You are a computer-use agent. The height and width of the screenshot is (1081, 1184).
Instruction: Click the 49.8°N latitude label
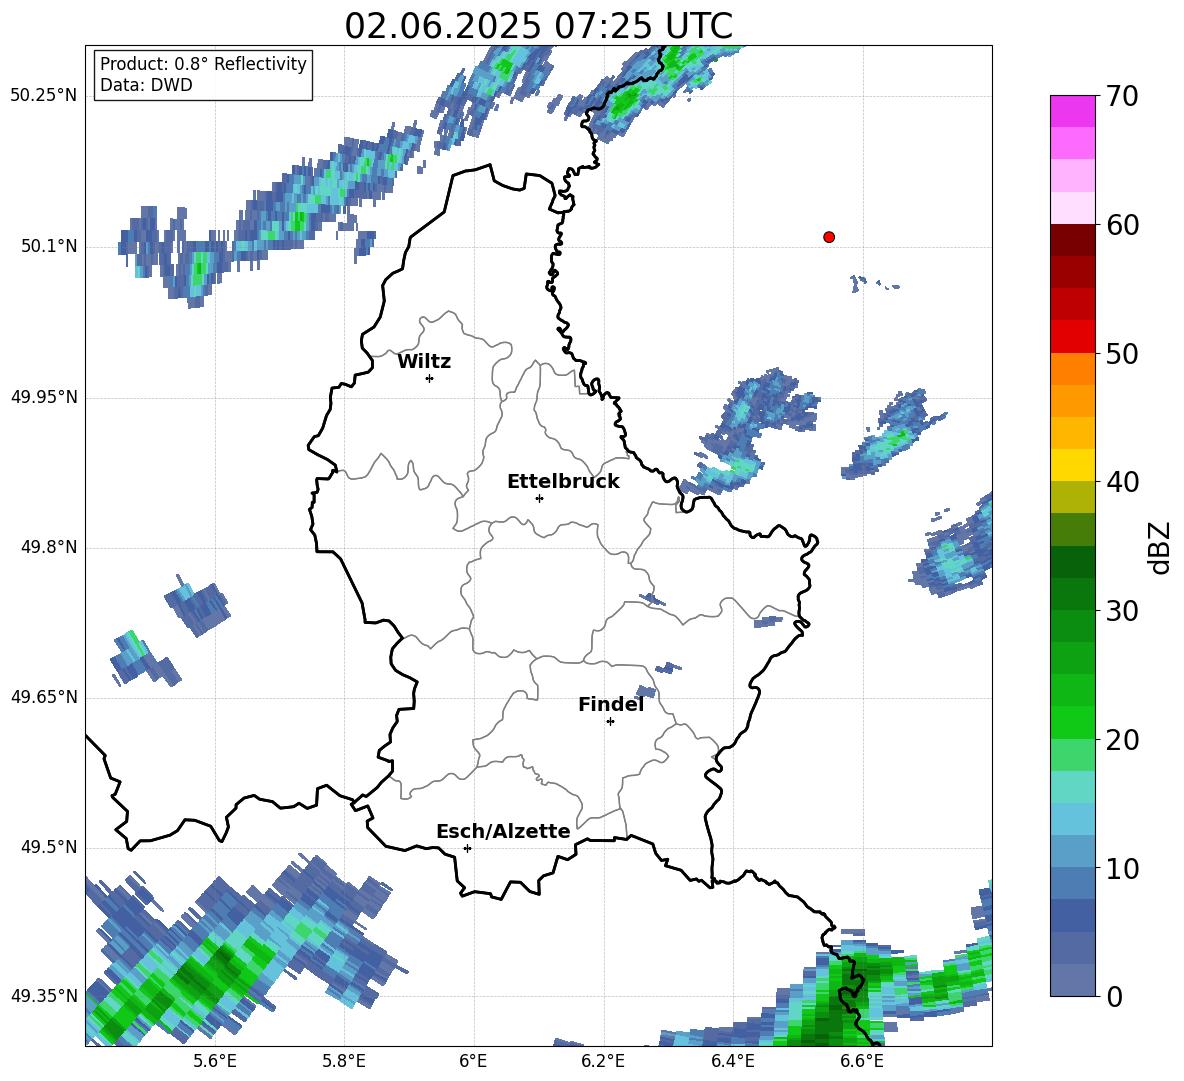[49, 547]
